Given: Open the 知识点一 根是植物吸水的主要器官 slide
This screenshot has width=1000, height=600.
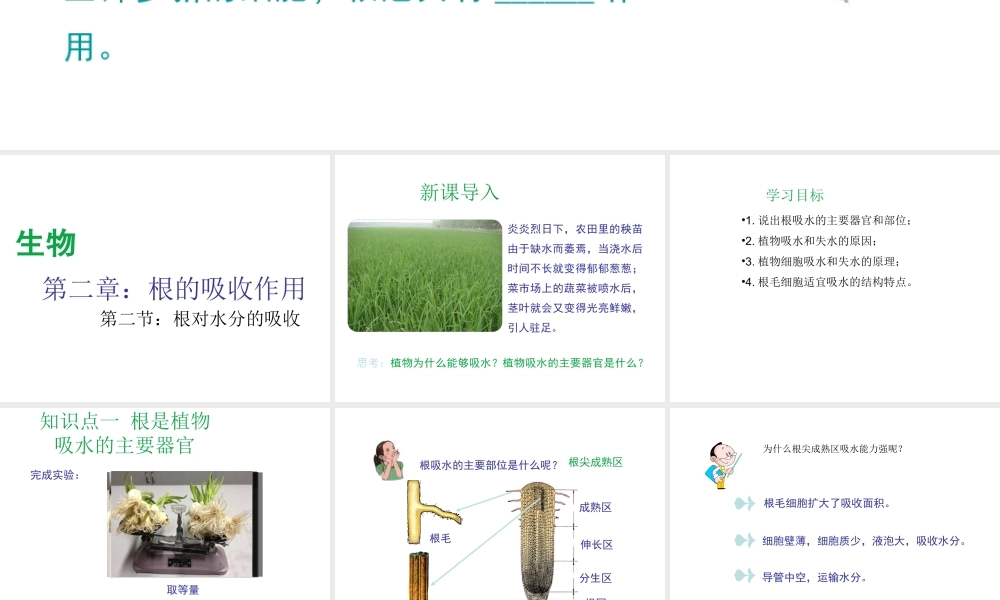Looking at the screenshot, I should (x=165, y=504).
